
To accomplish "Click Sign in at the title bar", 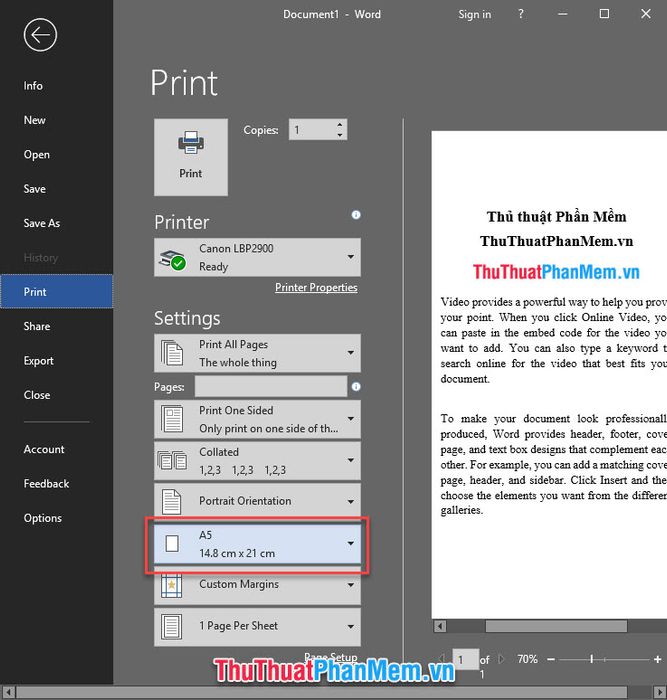I will (x=474, y=14).
